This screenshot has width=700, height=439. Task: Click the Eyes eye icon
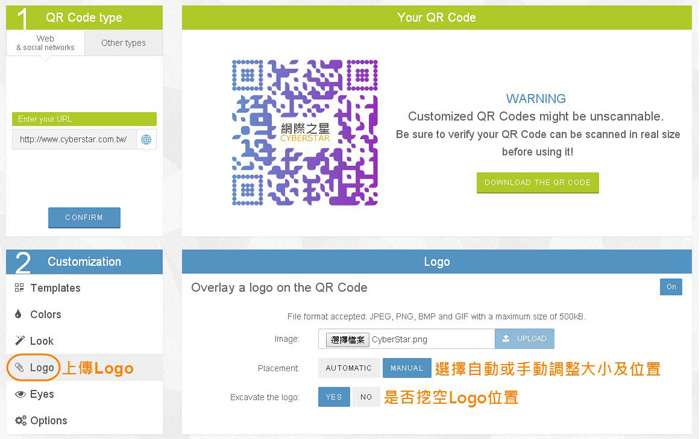[20, 394]
